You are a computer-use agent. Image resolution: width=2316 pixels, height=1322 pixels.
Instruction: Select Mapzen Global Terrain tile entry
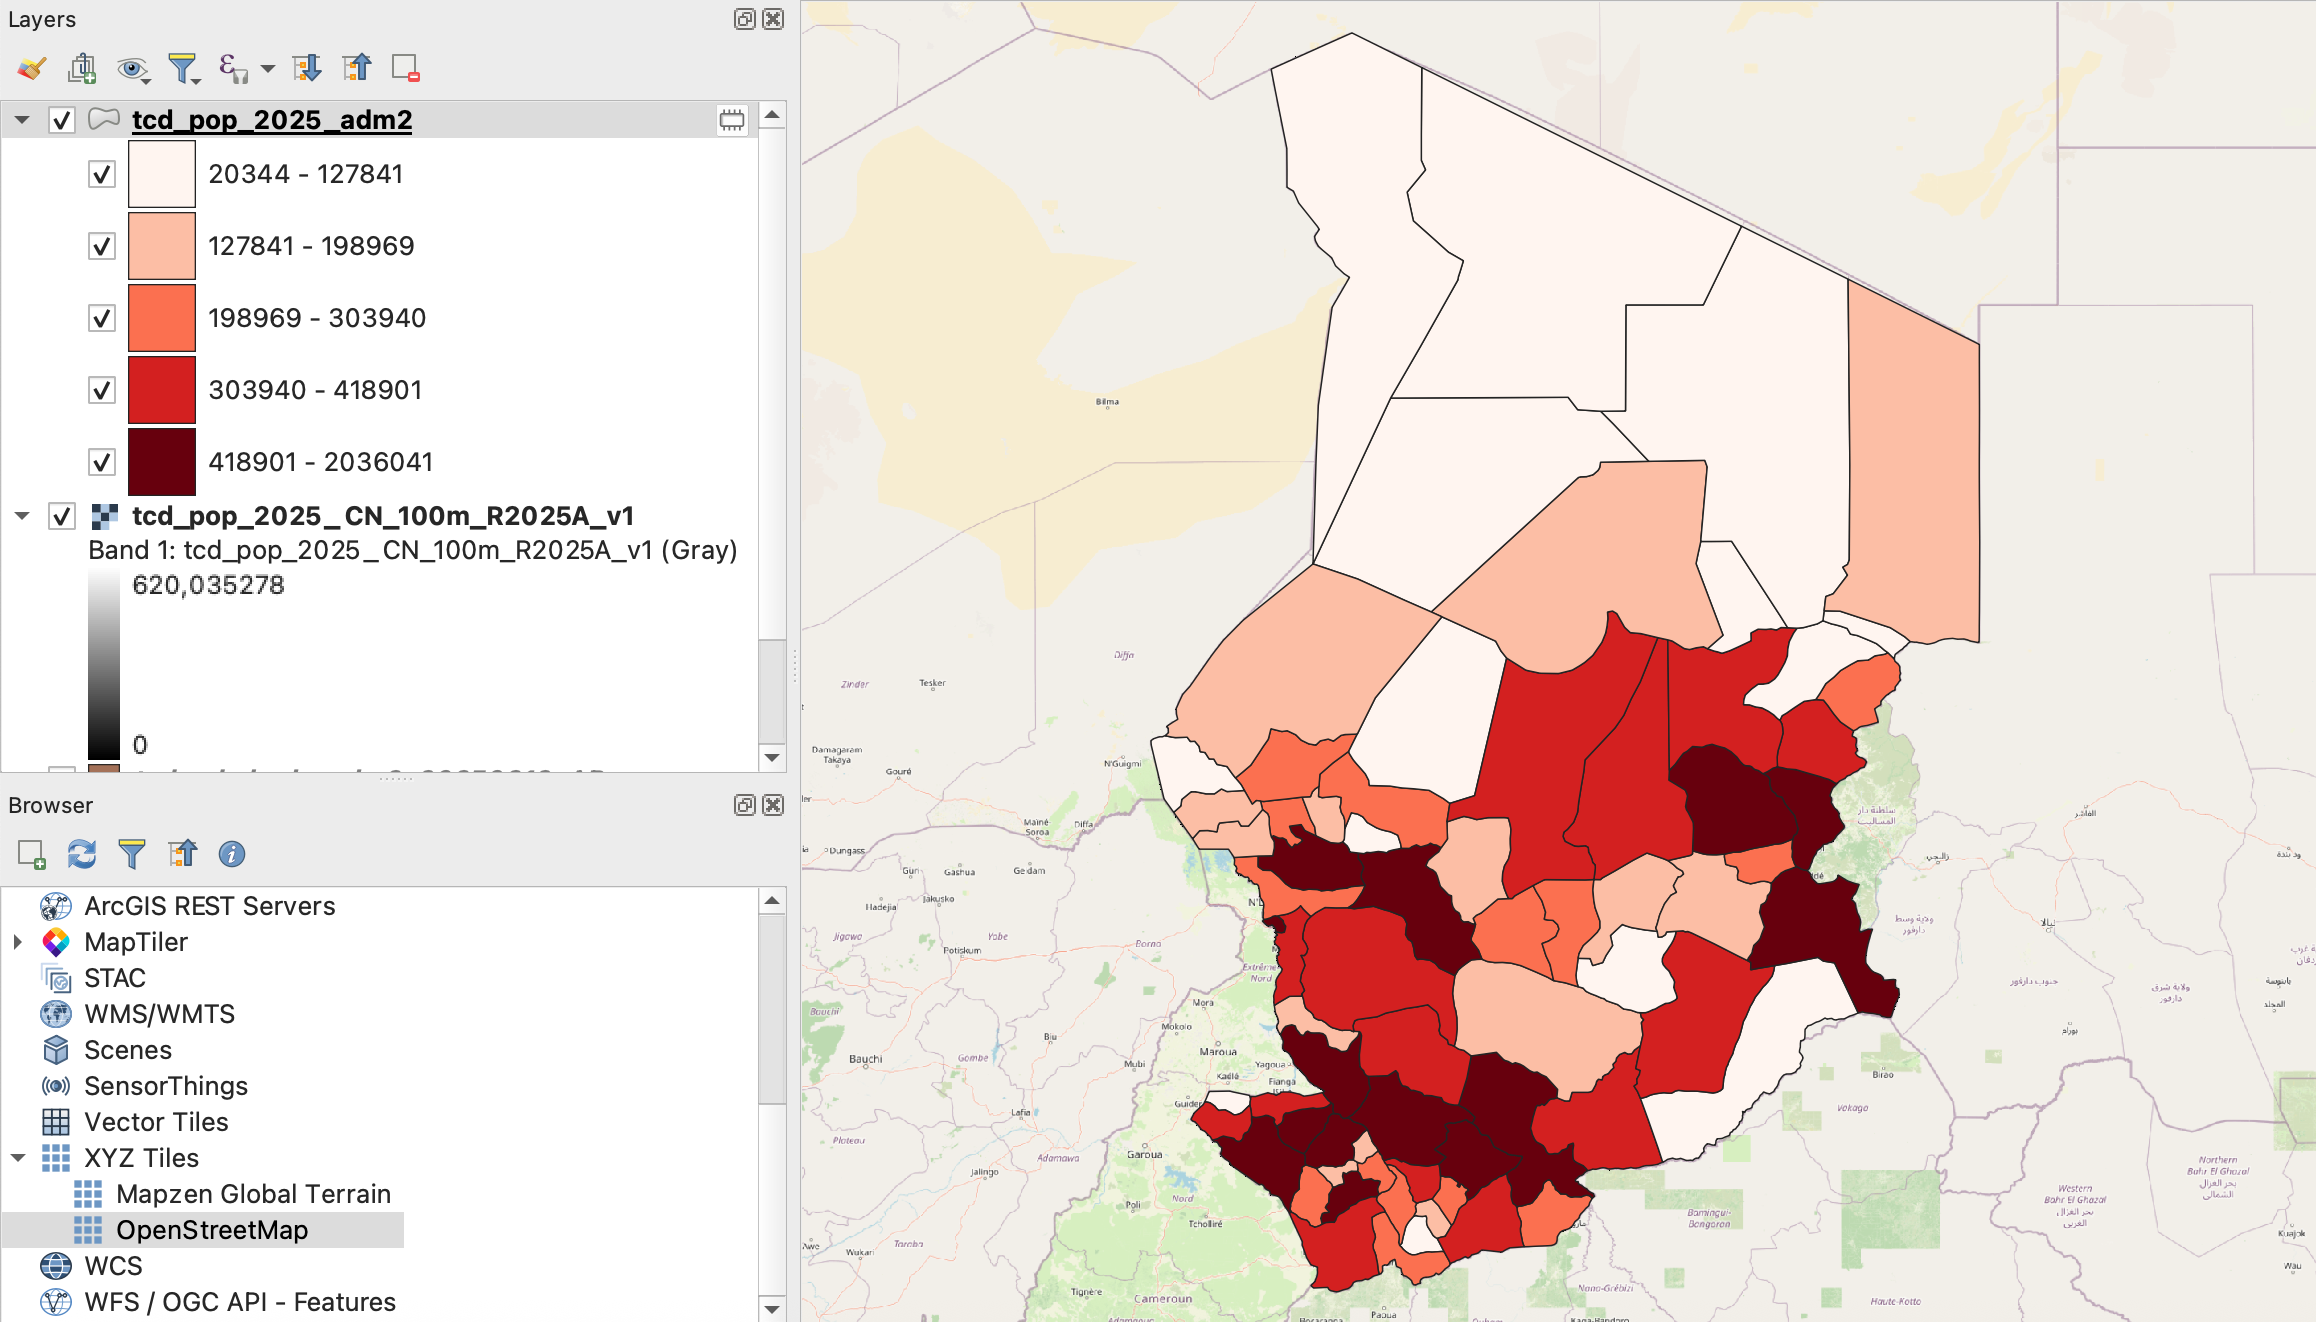pyautogui.click(x=253, y=1194)
